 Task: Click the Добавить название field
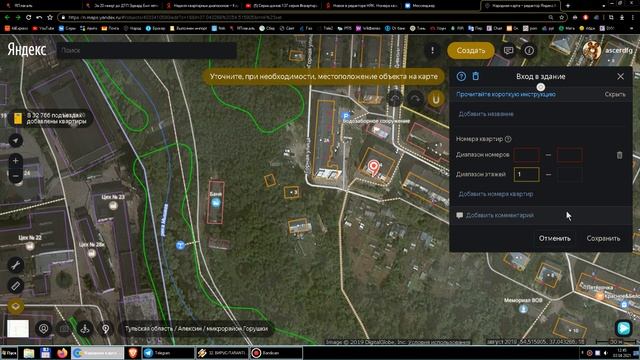click(x=540, y=114)
